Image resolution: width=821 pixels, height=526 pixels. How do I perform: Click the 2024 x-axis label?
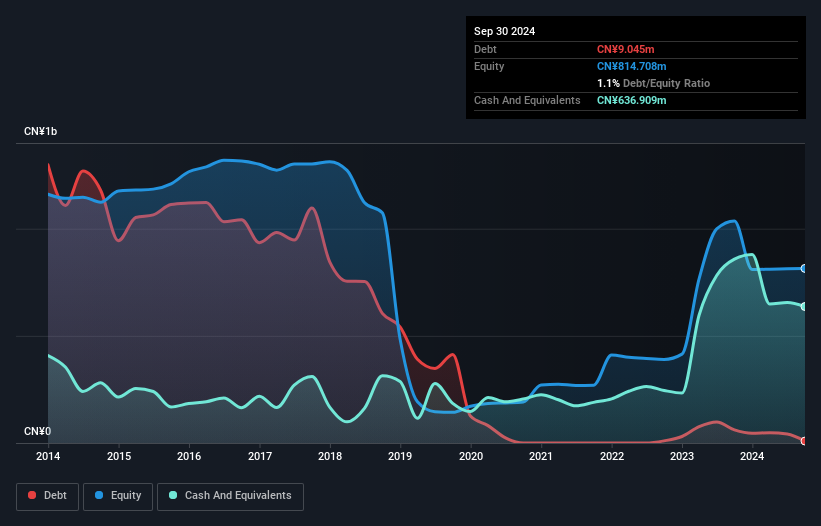752,456
